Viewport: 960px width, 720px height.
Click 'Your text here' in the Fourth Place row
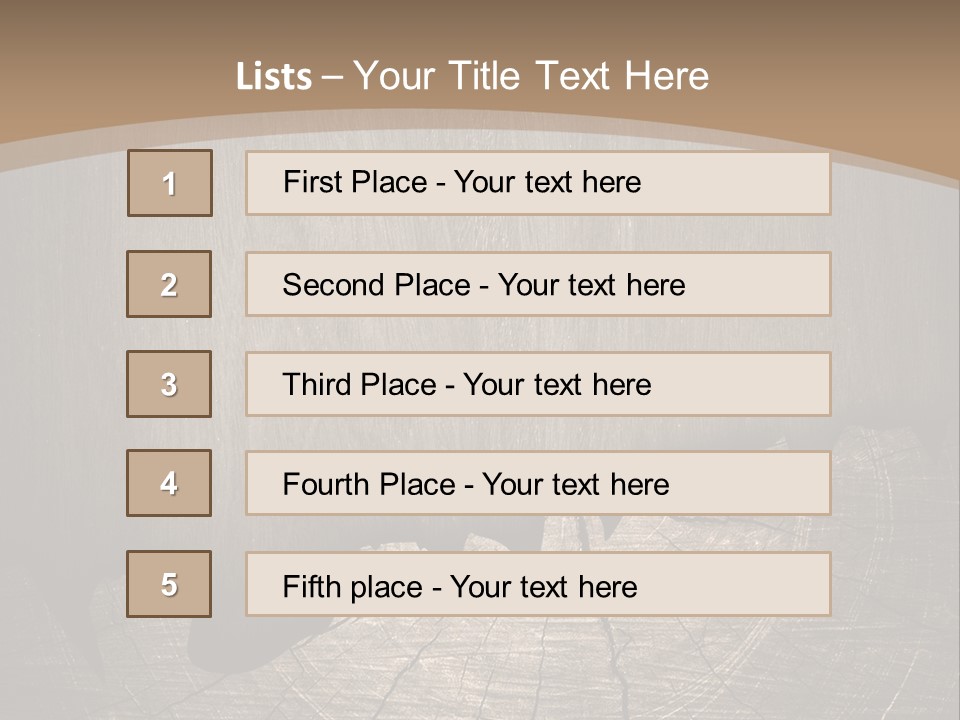coord(575,485)
